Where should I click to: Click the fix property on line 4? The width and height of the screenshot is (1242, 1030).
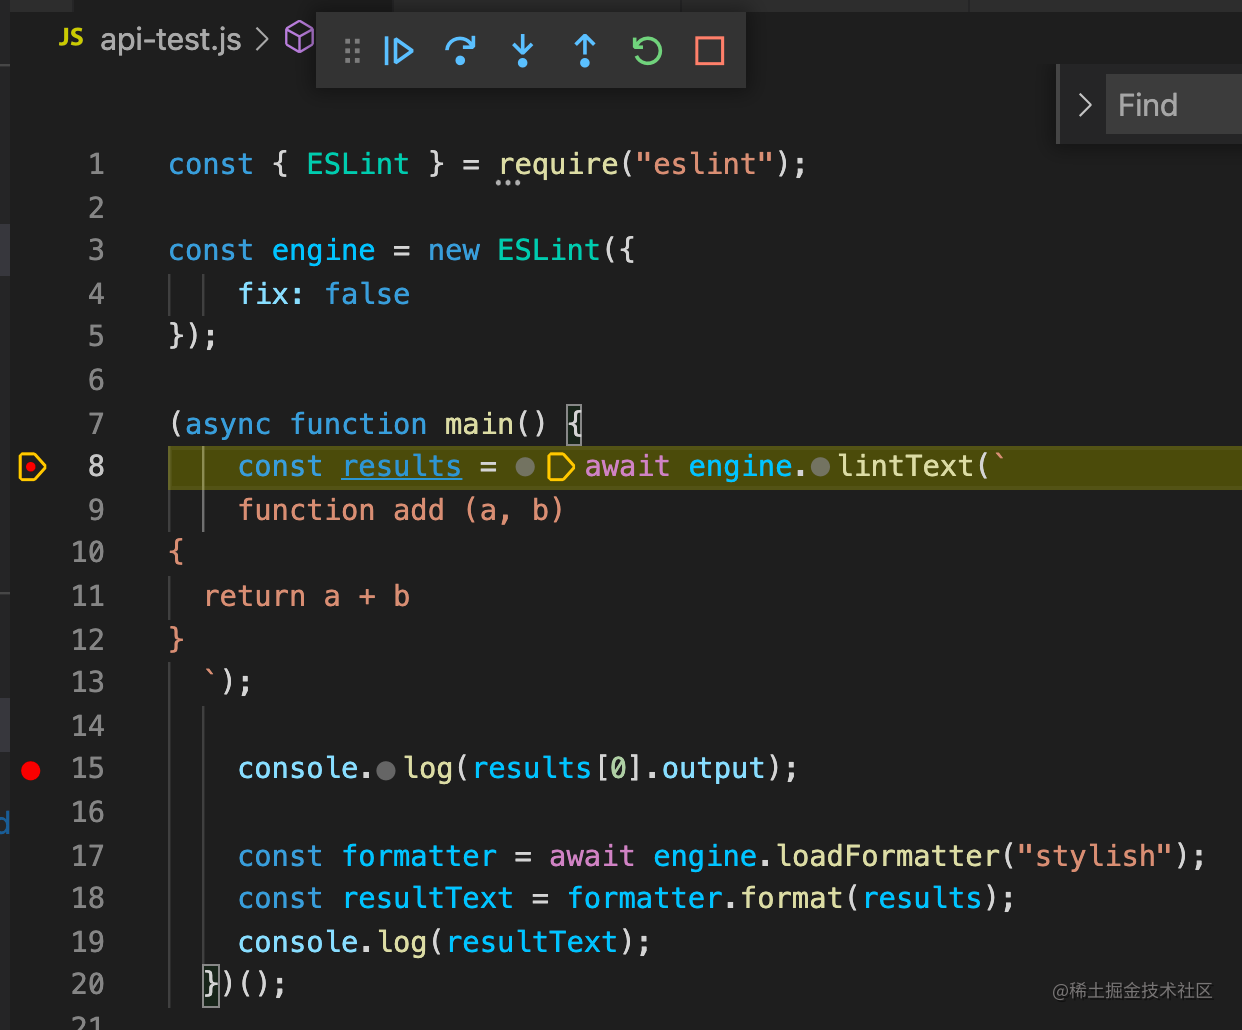(263, 294)
